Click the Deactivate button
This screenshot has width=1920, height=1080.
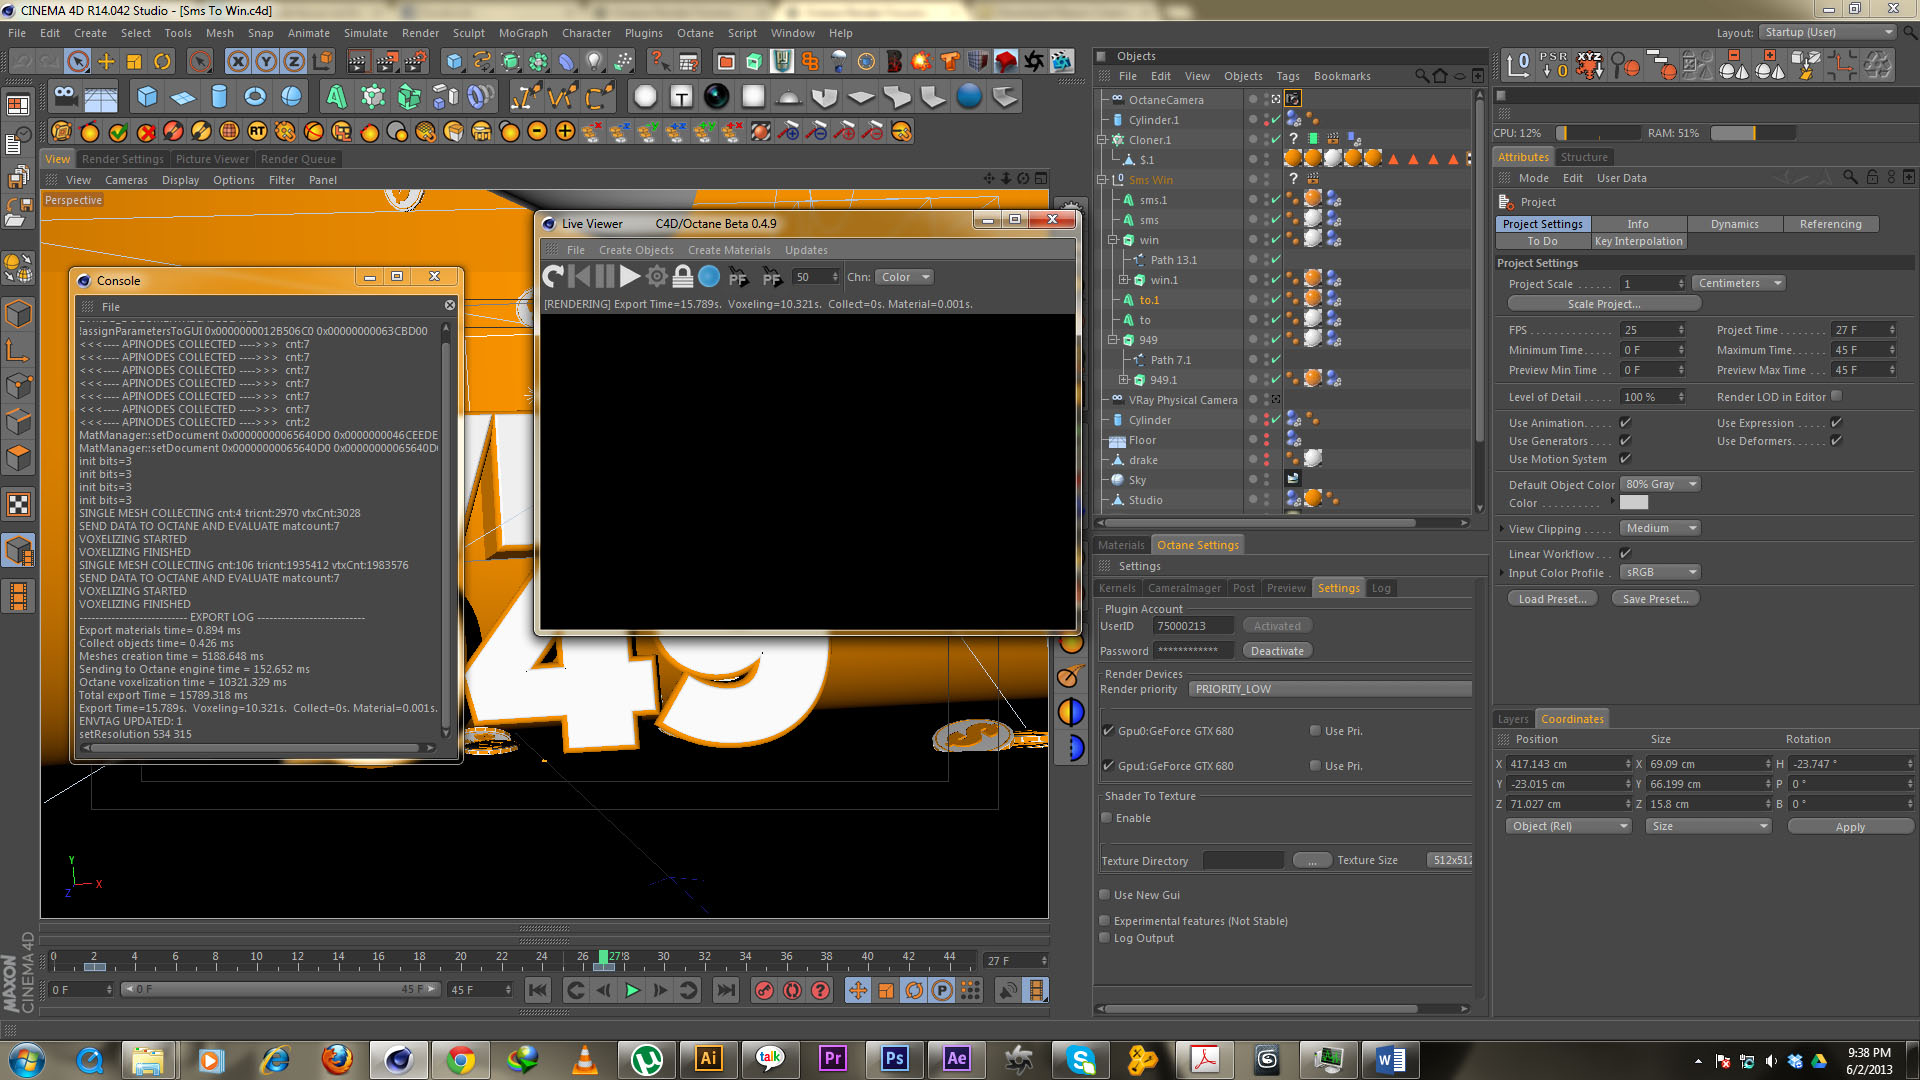(x=1277, y=651)
